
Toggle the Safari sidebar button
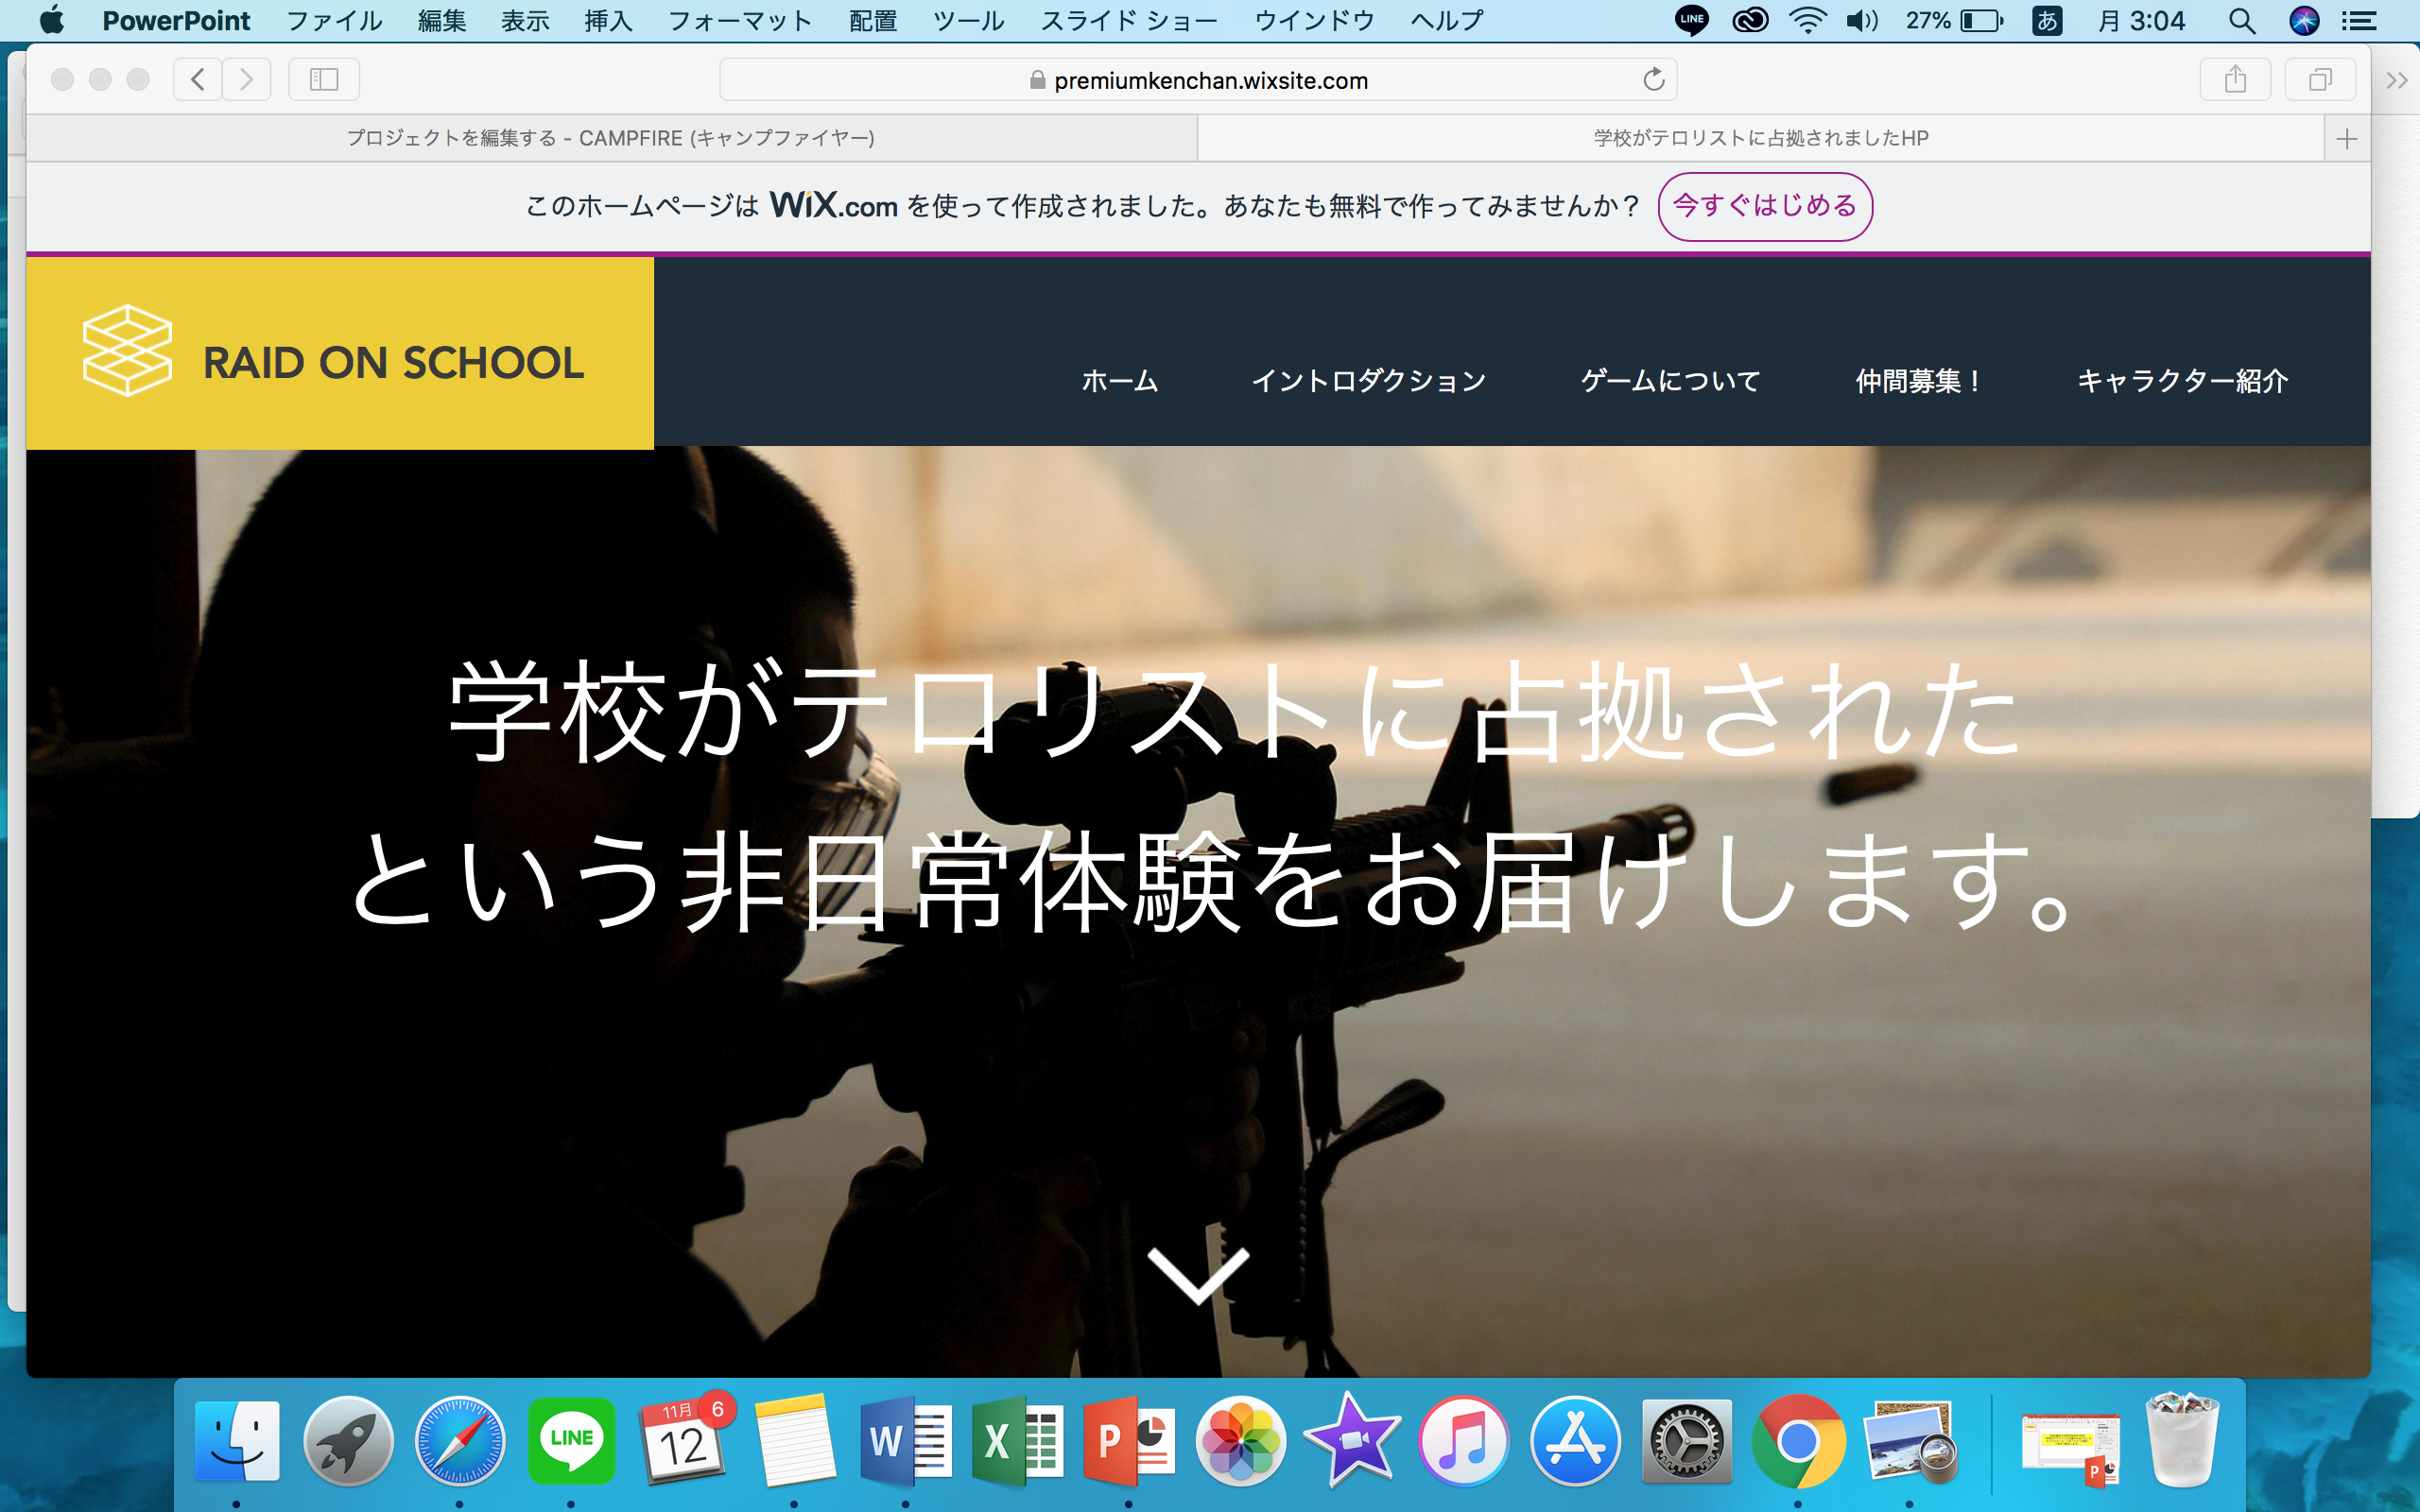[x=323, y=79]
